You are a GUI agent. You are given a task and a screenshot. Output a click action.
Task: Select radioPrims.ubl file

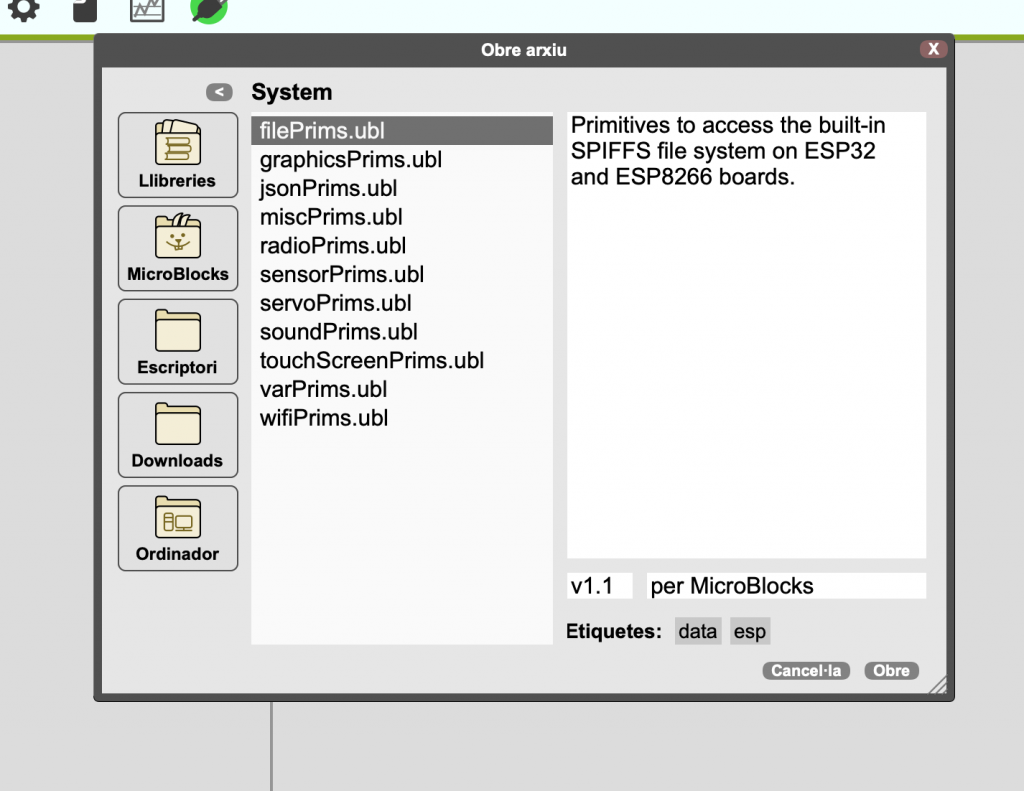pyautogui.click(x=332, y=246)
